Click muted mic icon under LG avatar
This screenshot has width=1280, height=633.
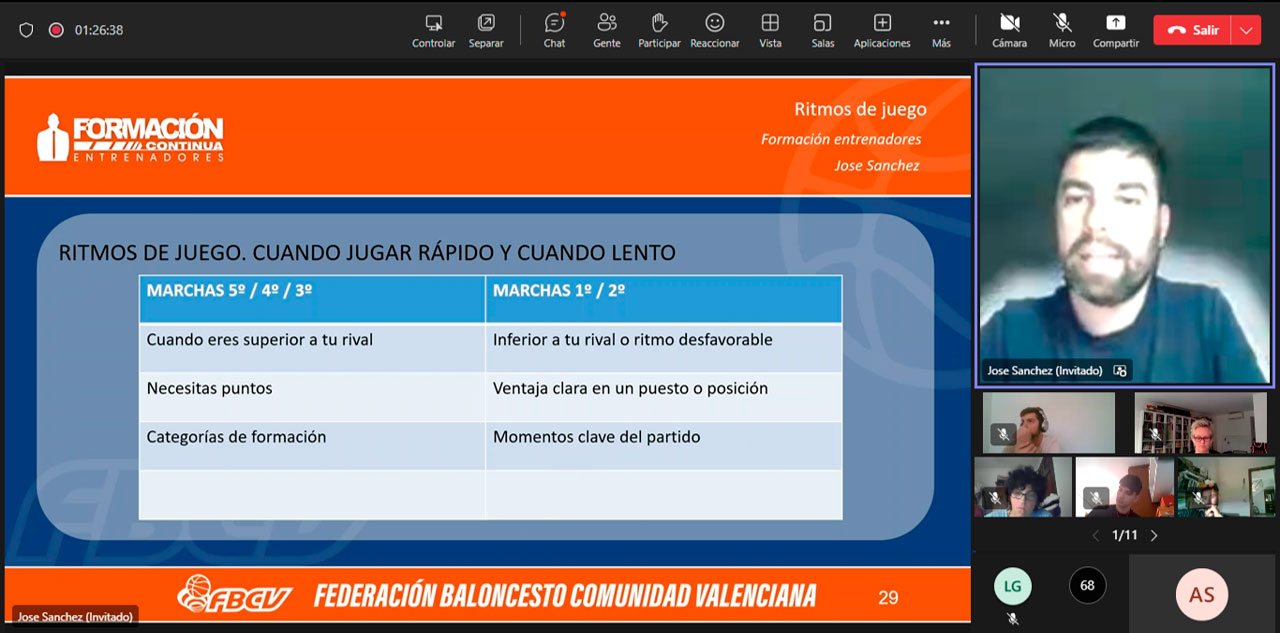(1012, 620)
